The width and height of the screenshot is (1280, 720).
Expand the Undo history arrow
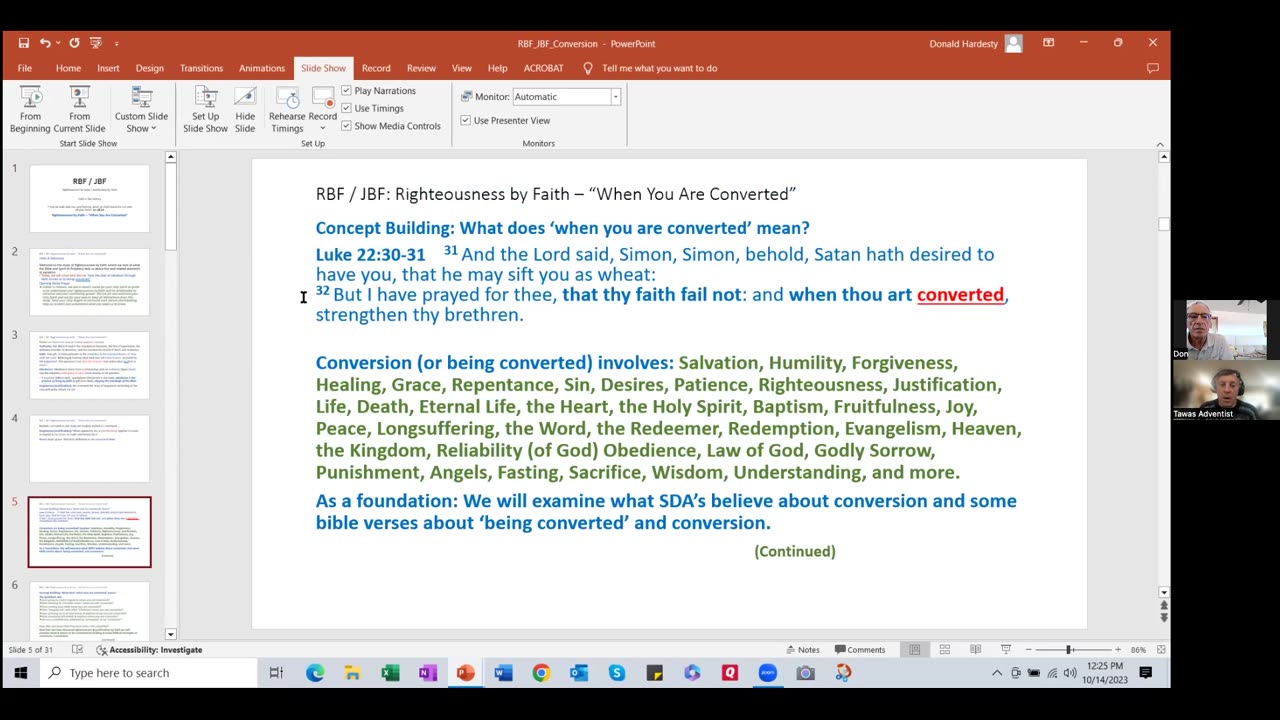pos(58,43)
